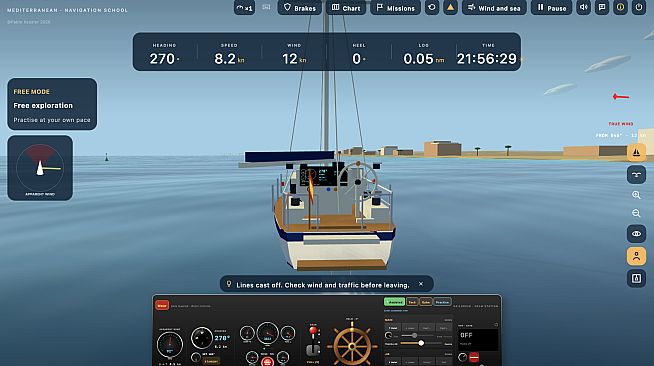Click the red stop button below RPM gauge
The height and width of the screenshot is (366, 654).
tap(267, 362)
